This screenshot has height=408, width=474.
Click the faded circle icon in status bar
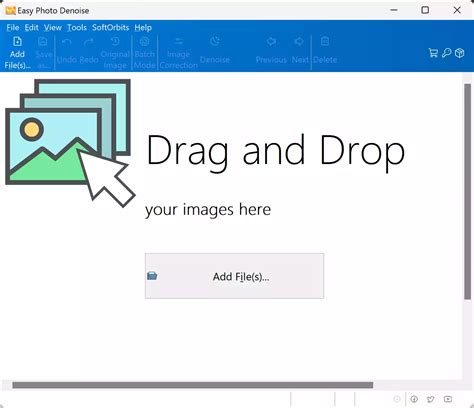[397, 399]
